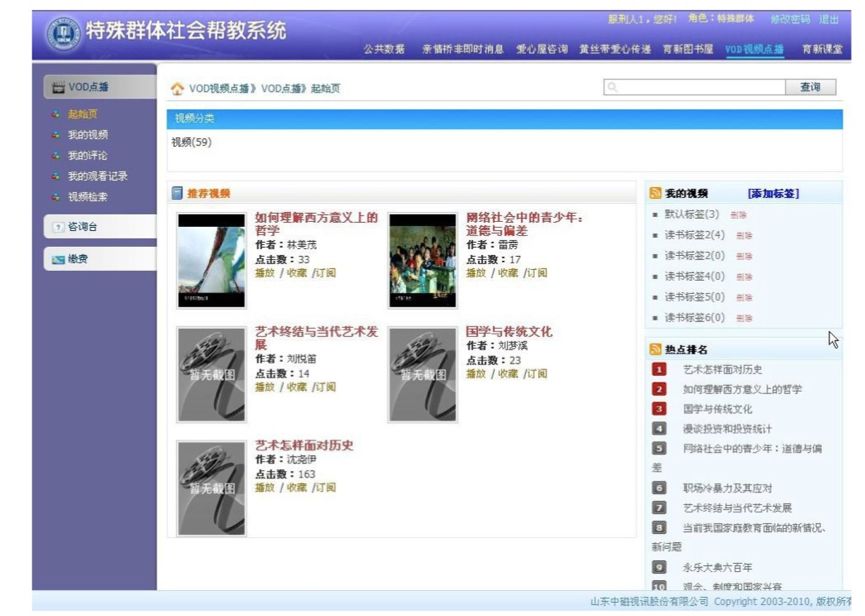
Task: Click the 删除 link beside 默认标签(3)
Action: pos(739,215)
